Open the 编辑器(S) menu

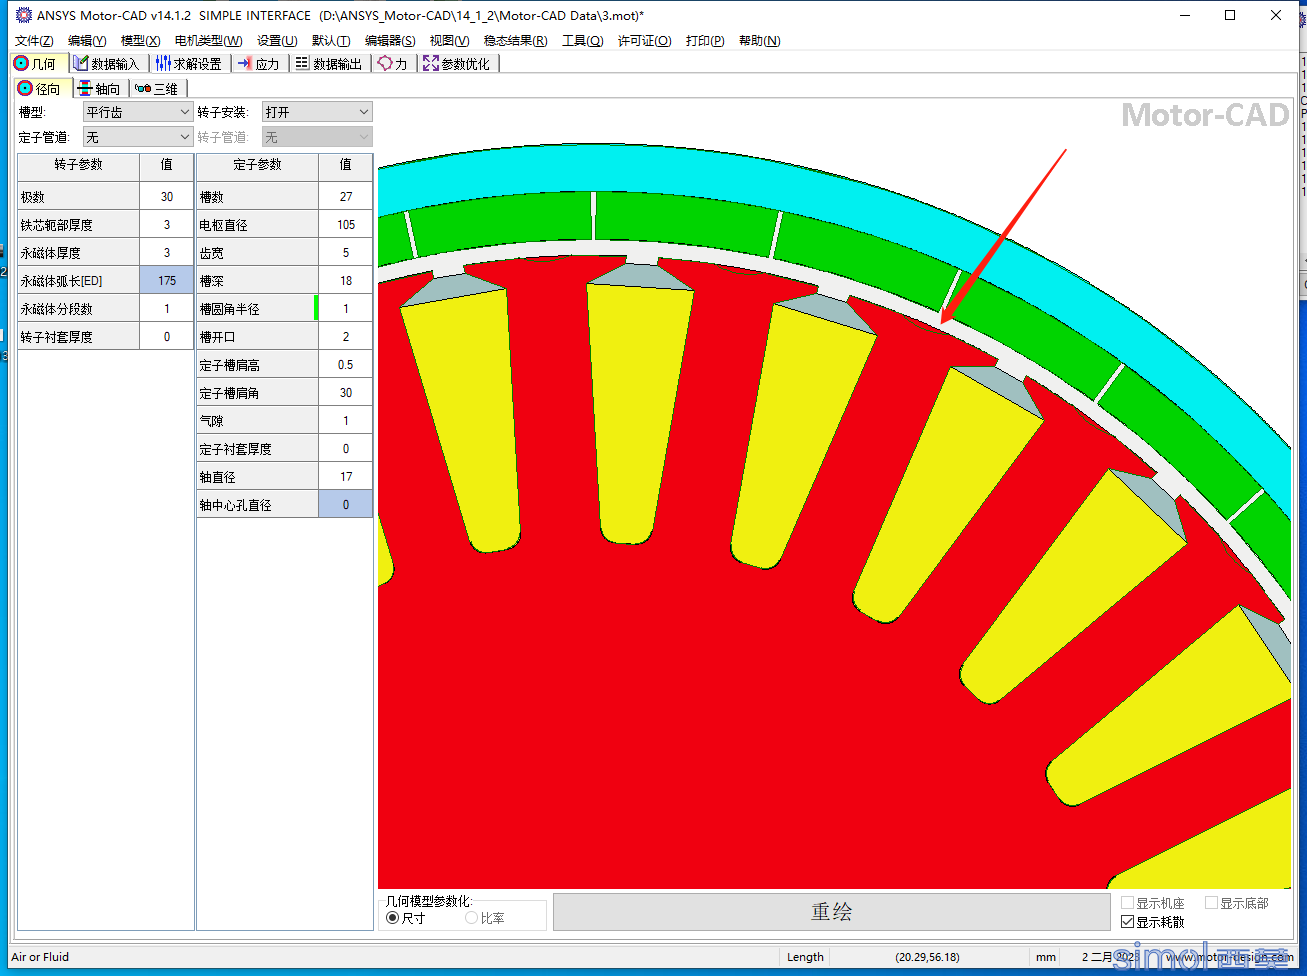[390, 40]
